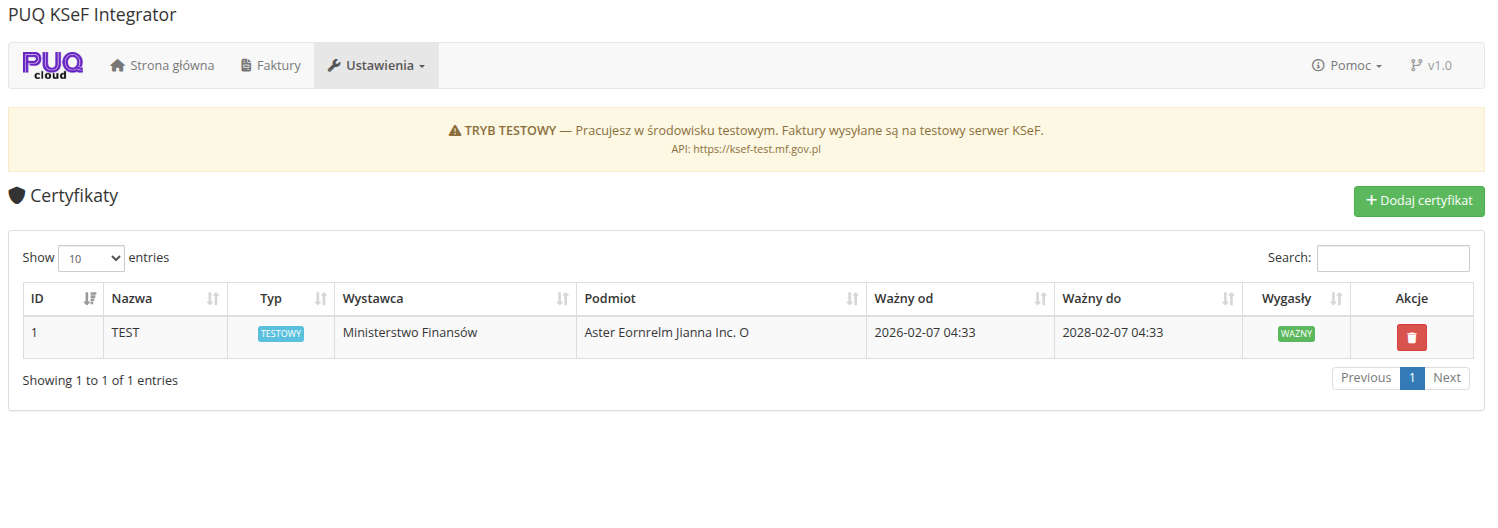
Task: Go to Next page
Action: click(1447, 378)
